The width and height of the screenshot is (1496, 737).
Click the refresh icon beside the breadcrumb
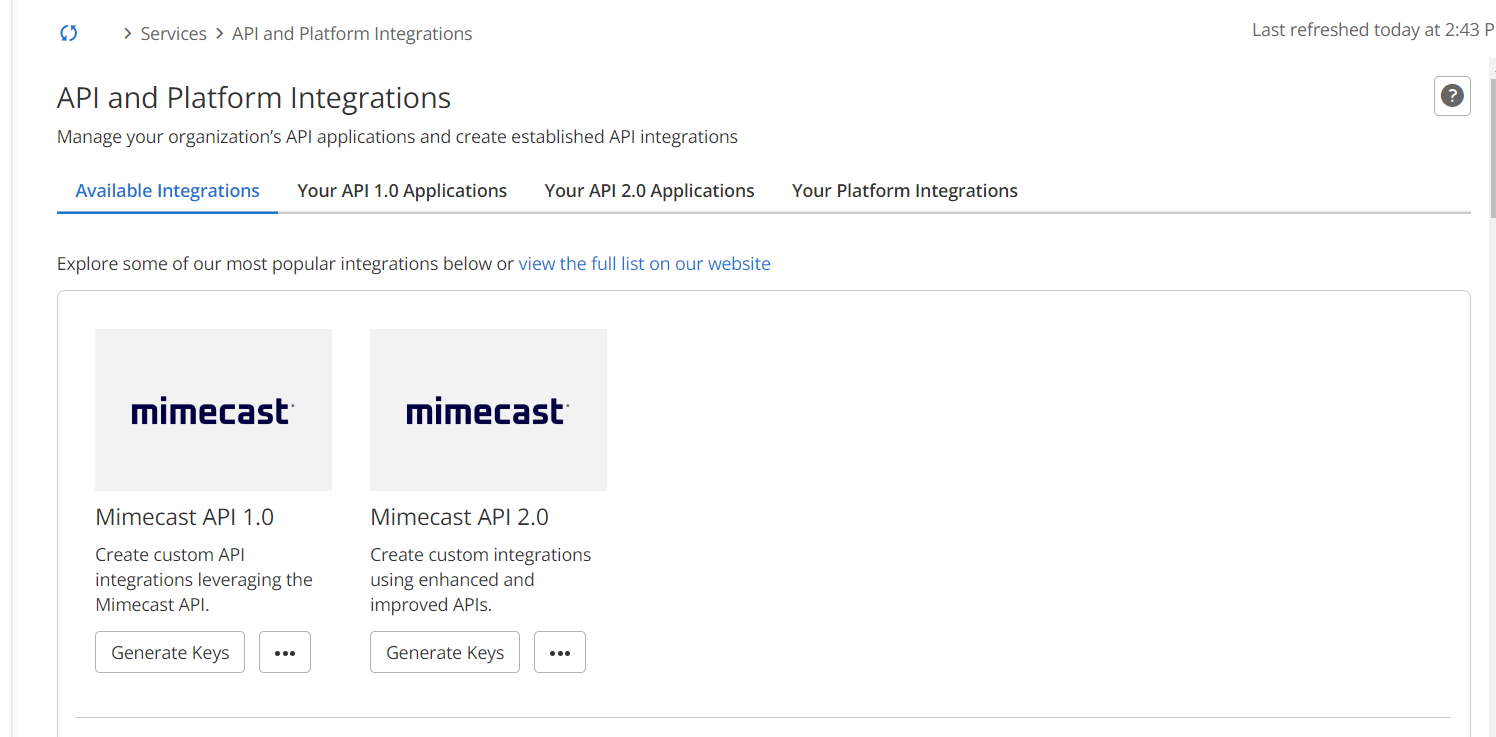click(x=69, y=33)
